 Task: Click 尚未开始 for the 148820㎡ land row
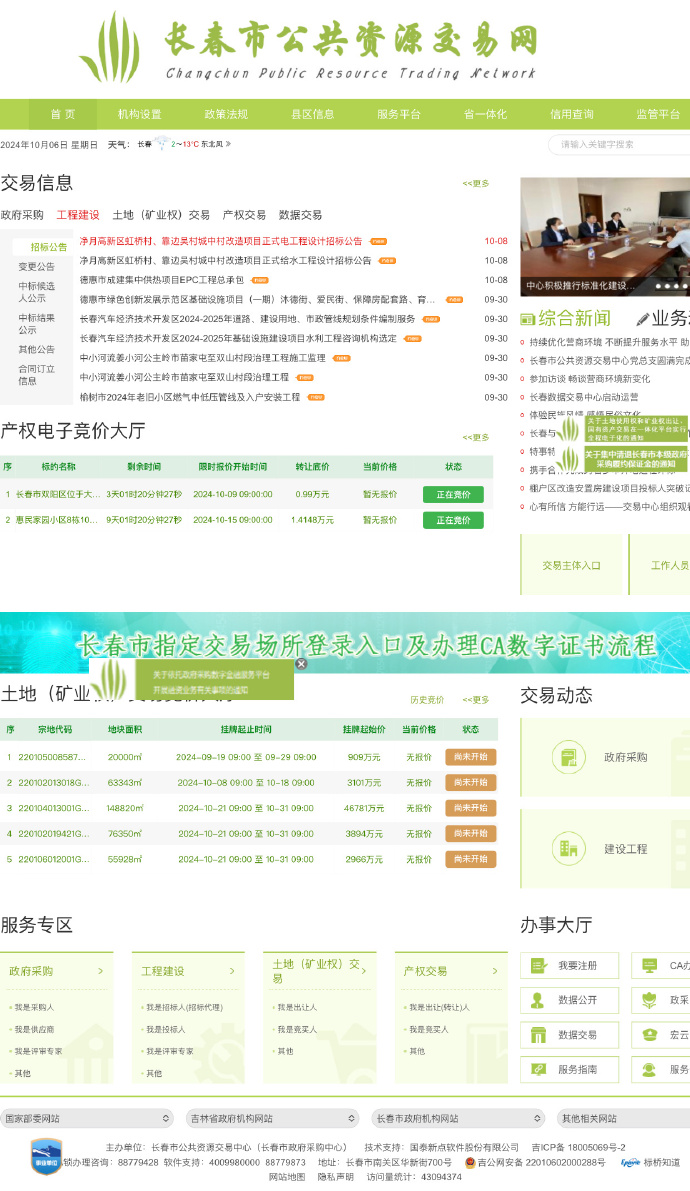click(470, 807)
